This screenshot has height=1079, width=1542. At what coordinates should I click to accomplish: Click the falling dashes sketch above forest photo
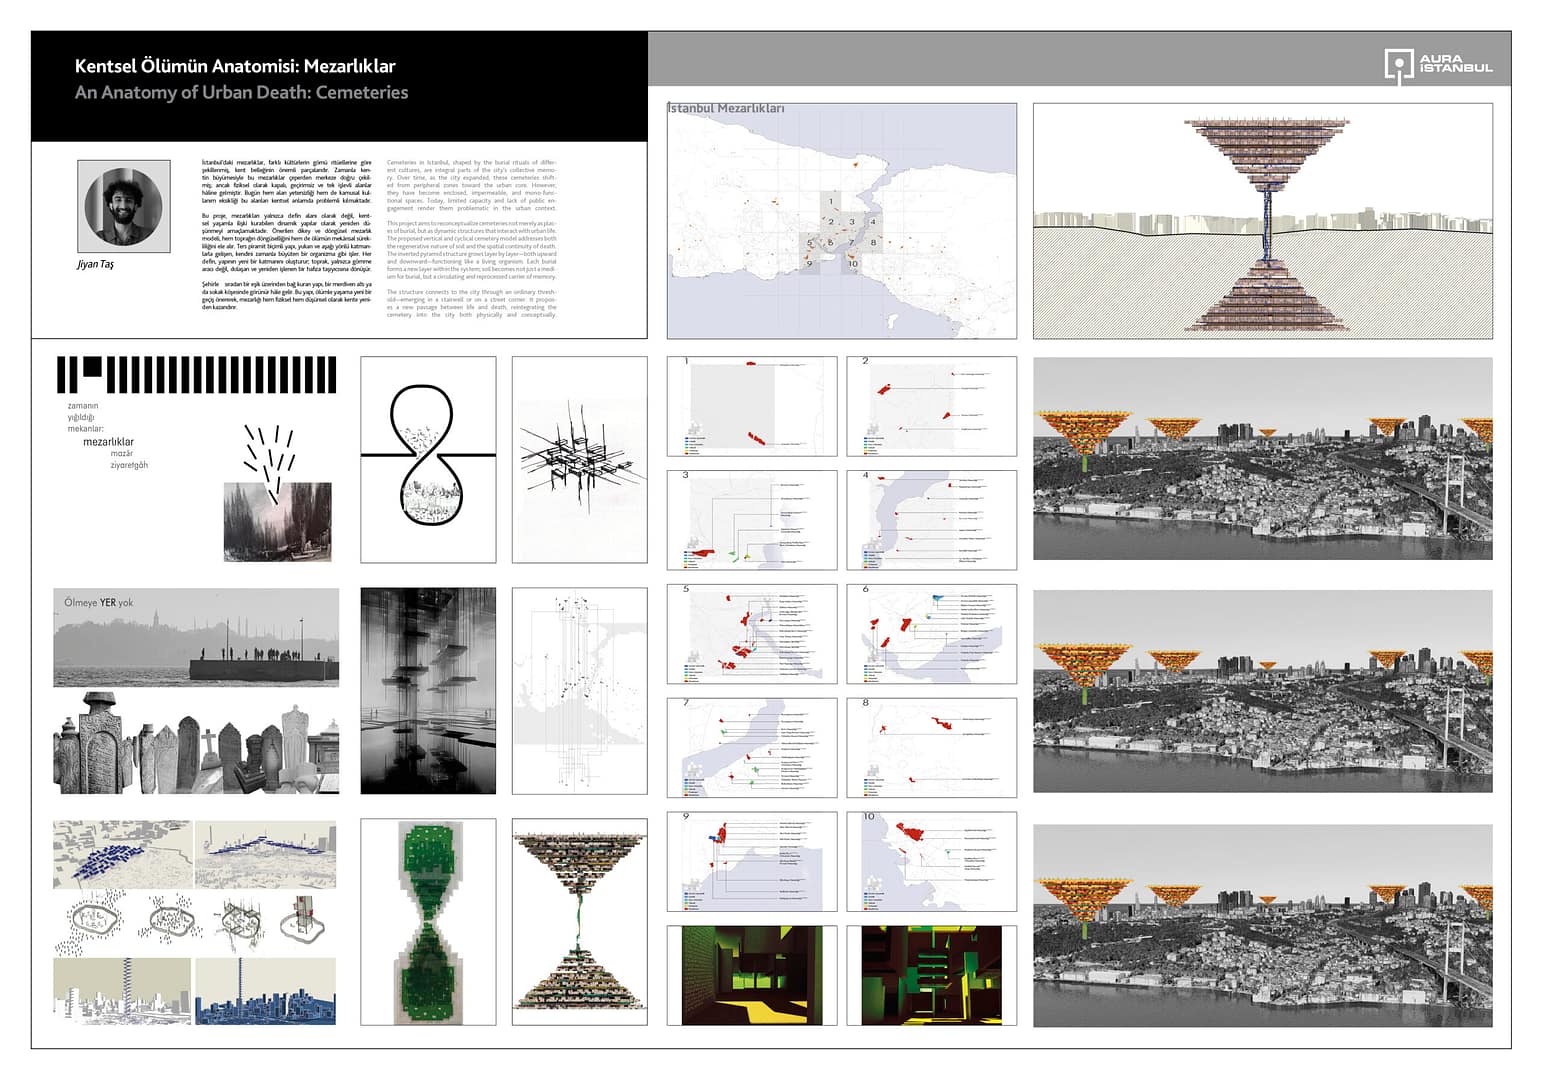coord(270,454)
